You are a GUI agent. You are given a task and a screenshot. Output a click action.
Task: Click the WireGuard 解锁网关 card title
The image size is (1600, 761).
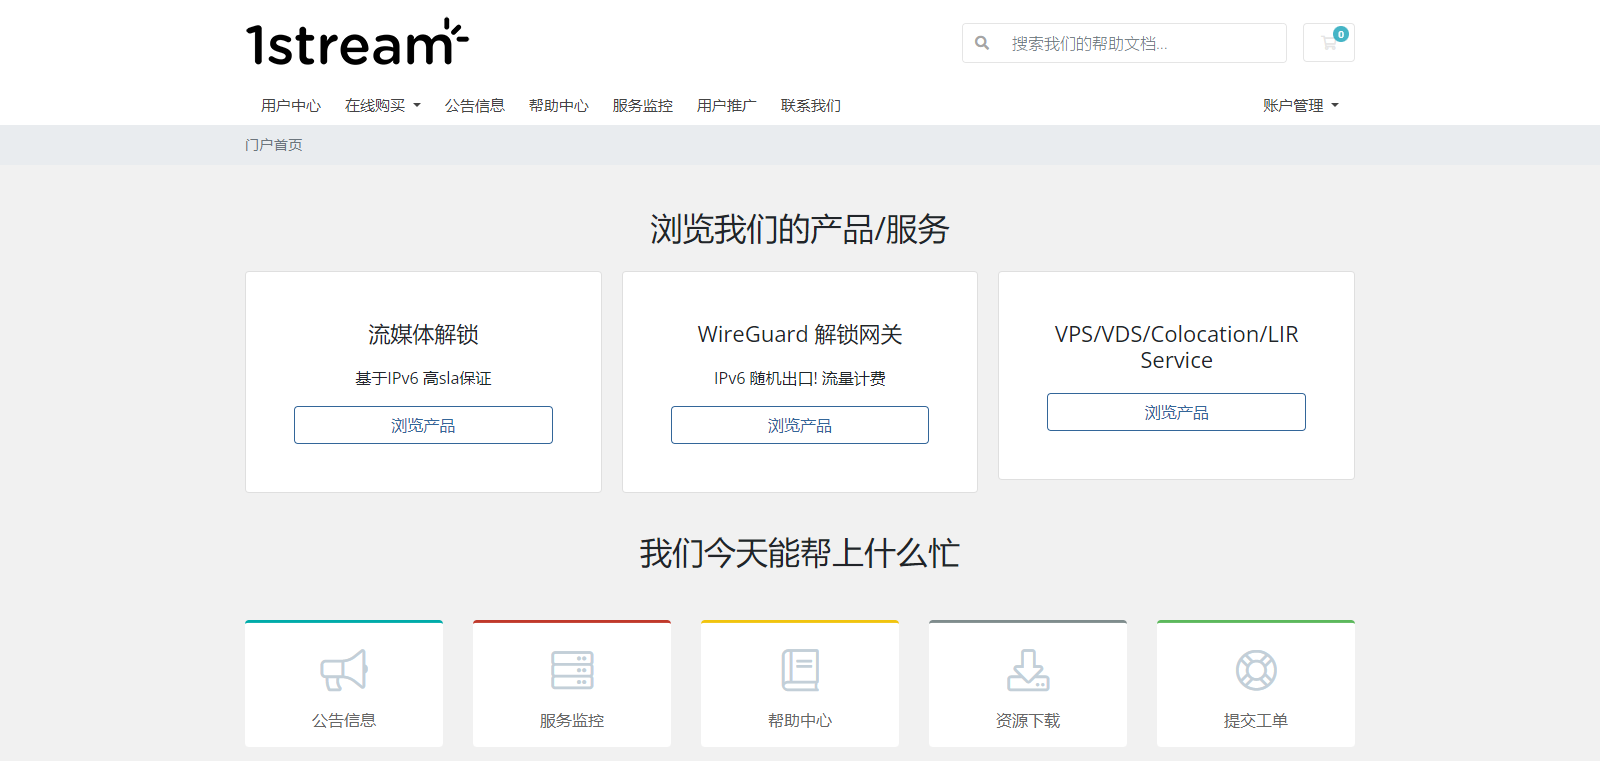point(800,334)
